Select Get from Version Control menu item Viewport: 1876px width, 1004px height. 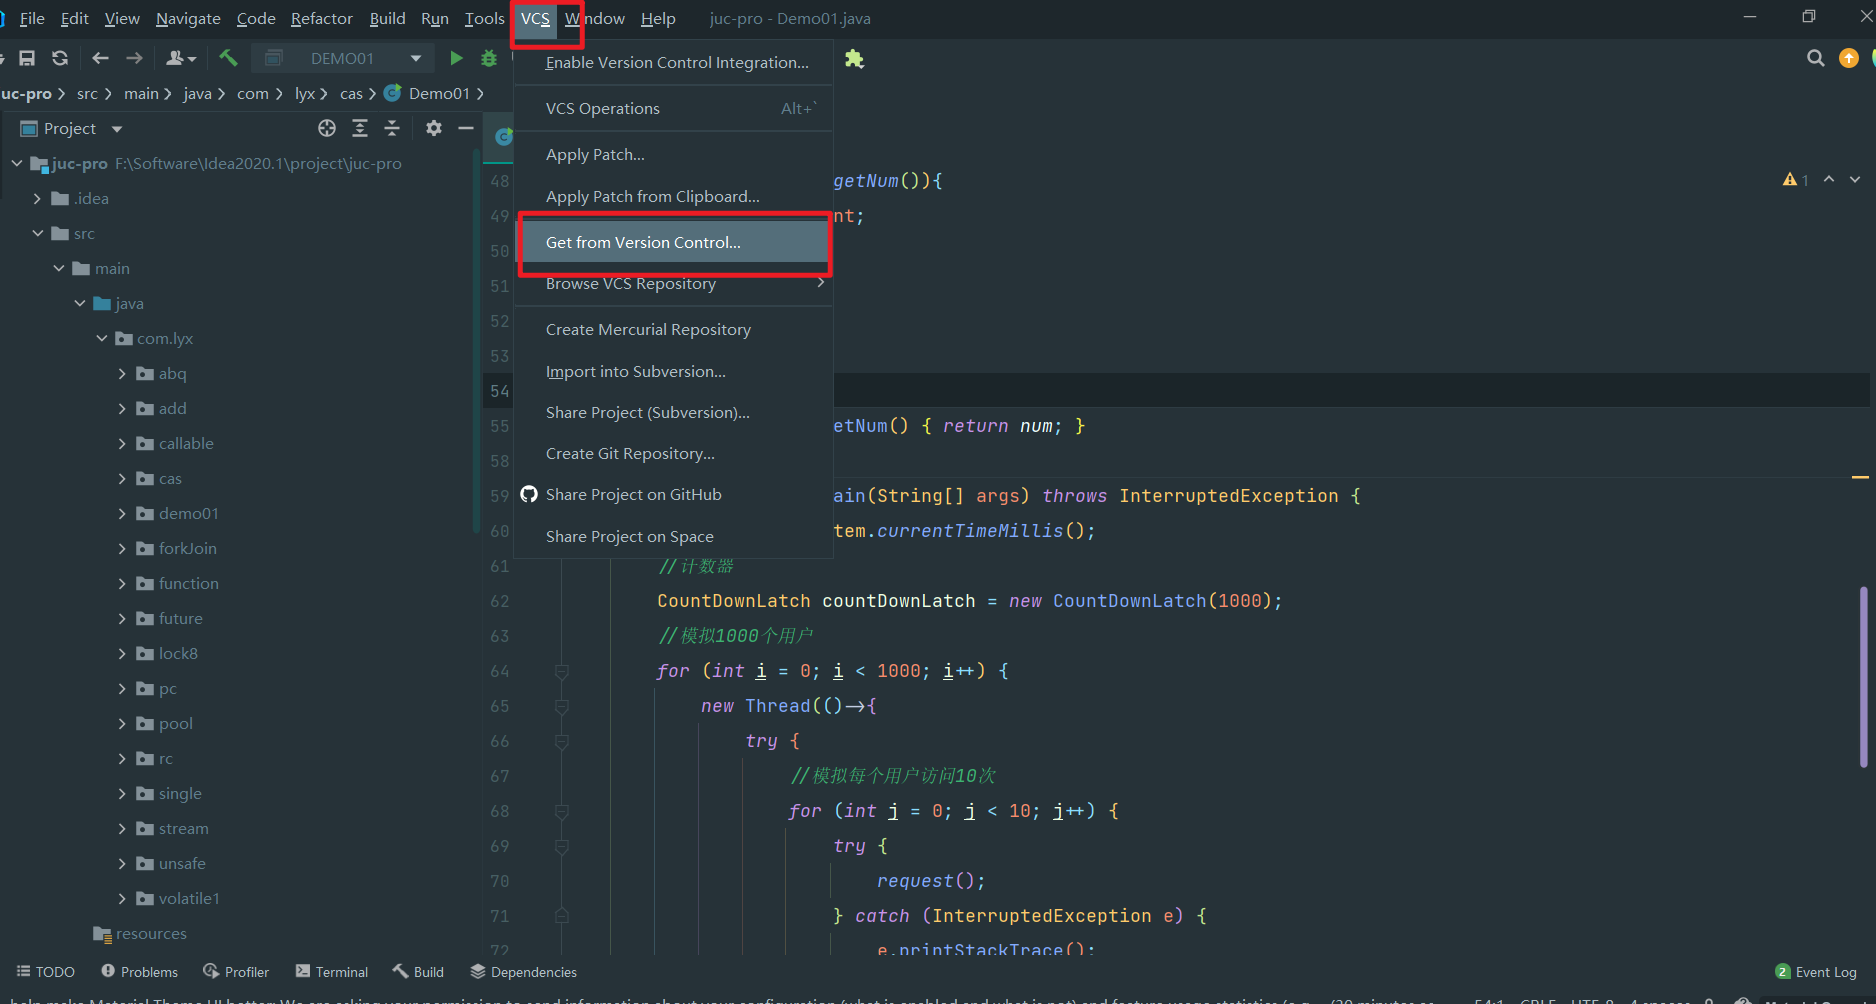(x=673, y=242)
